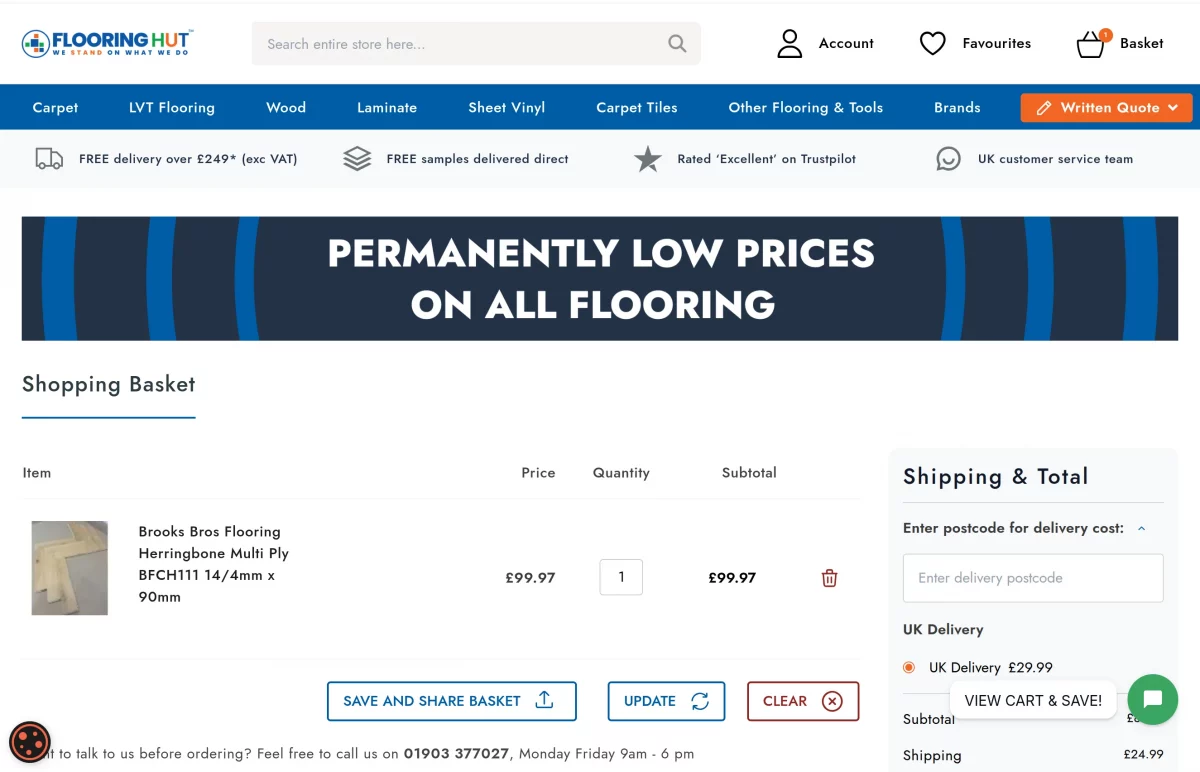Remove the Brooks Bros item with trash icon

[828, 578]
